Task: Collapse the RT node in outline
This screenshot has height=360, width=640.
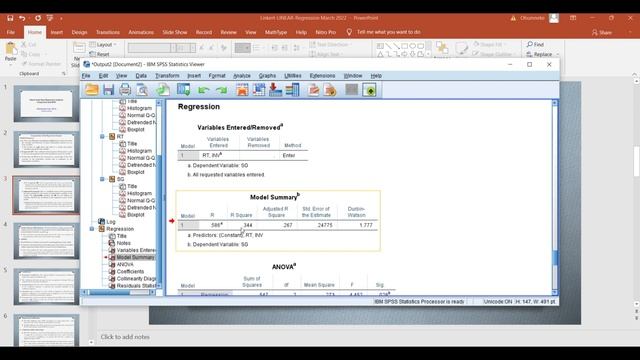Action: [102, 136]
